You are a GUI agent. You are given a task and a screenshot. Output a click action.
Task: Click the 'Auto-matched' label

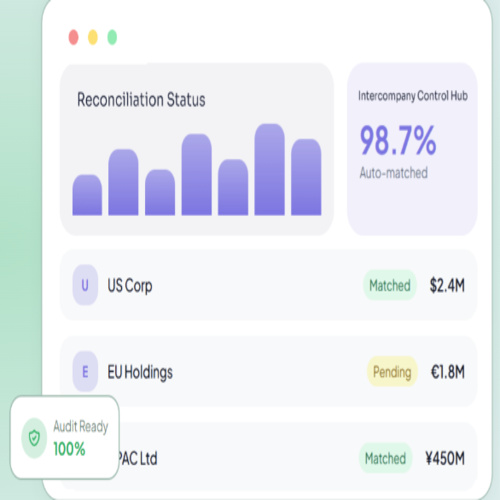[394, 173]
